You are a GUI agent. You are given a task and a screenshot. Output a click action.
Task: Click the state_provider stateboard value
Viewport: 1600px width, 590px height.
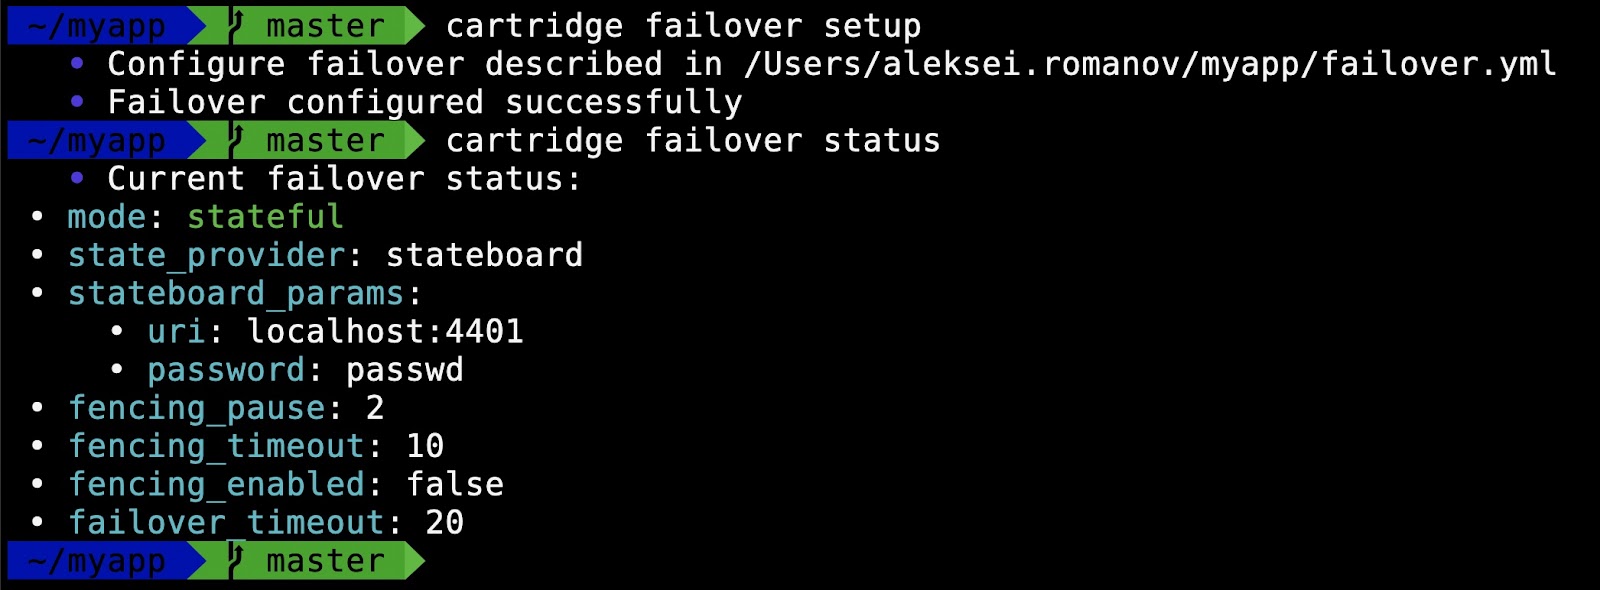[484, 255]
